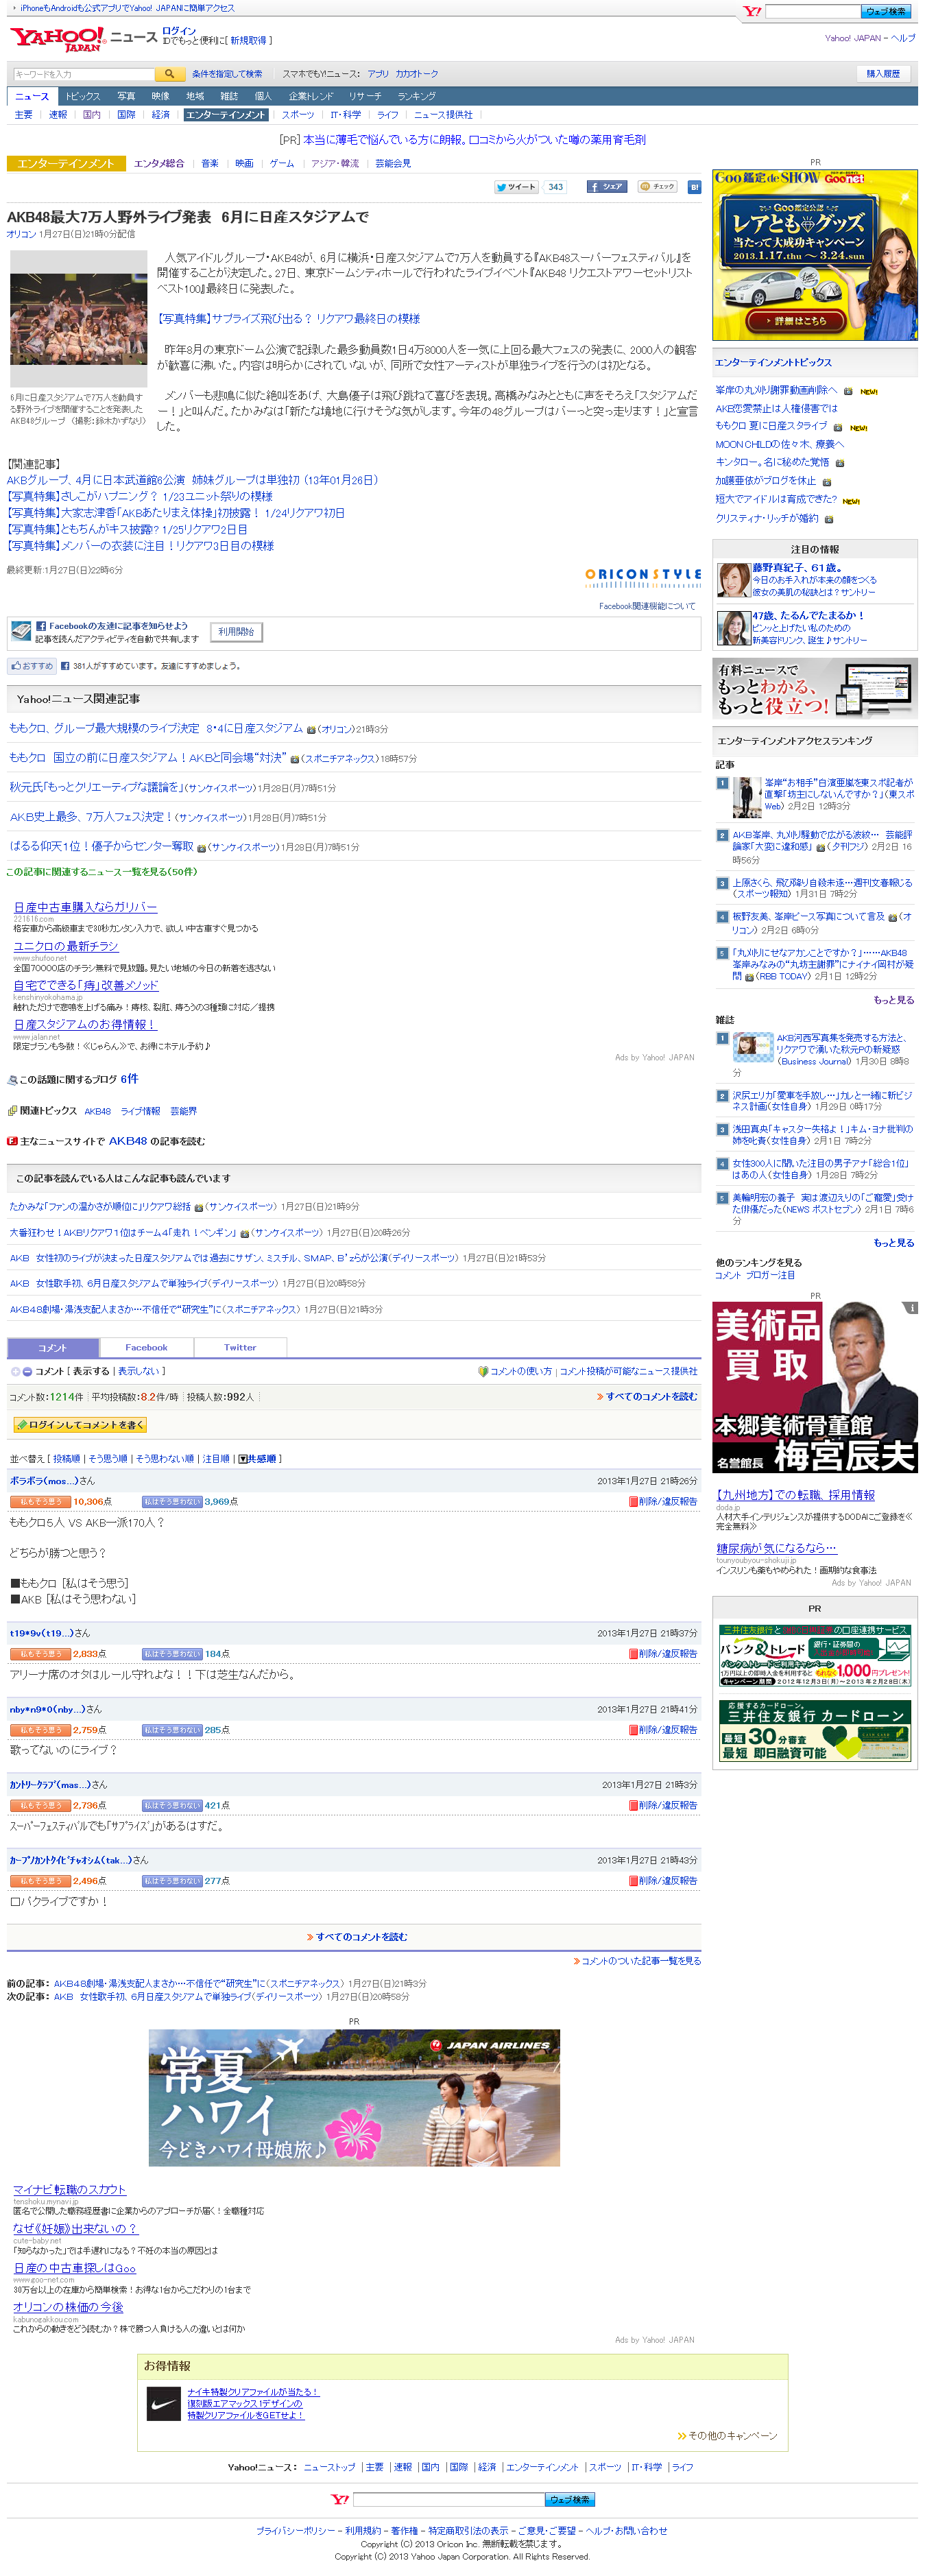Click the minus icon beside コメント
The height and width of the screenshot is (2576, 925).
(x=27, y=1371)
